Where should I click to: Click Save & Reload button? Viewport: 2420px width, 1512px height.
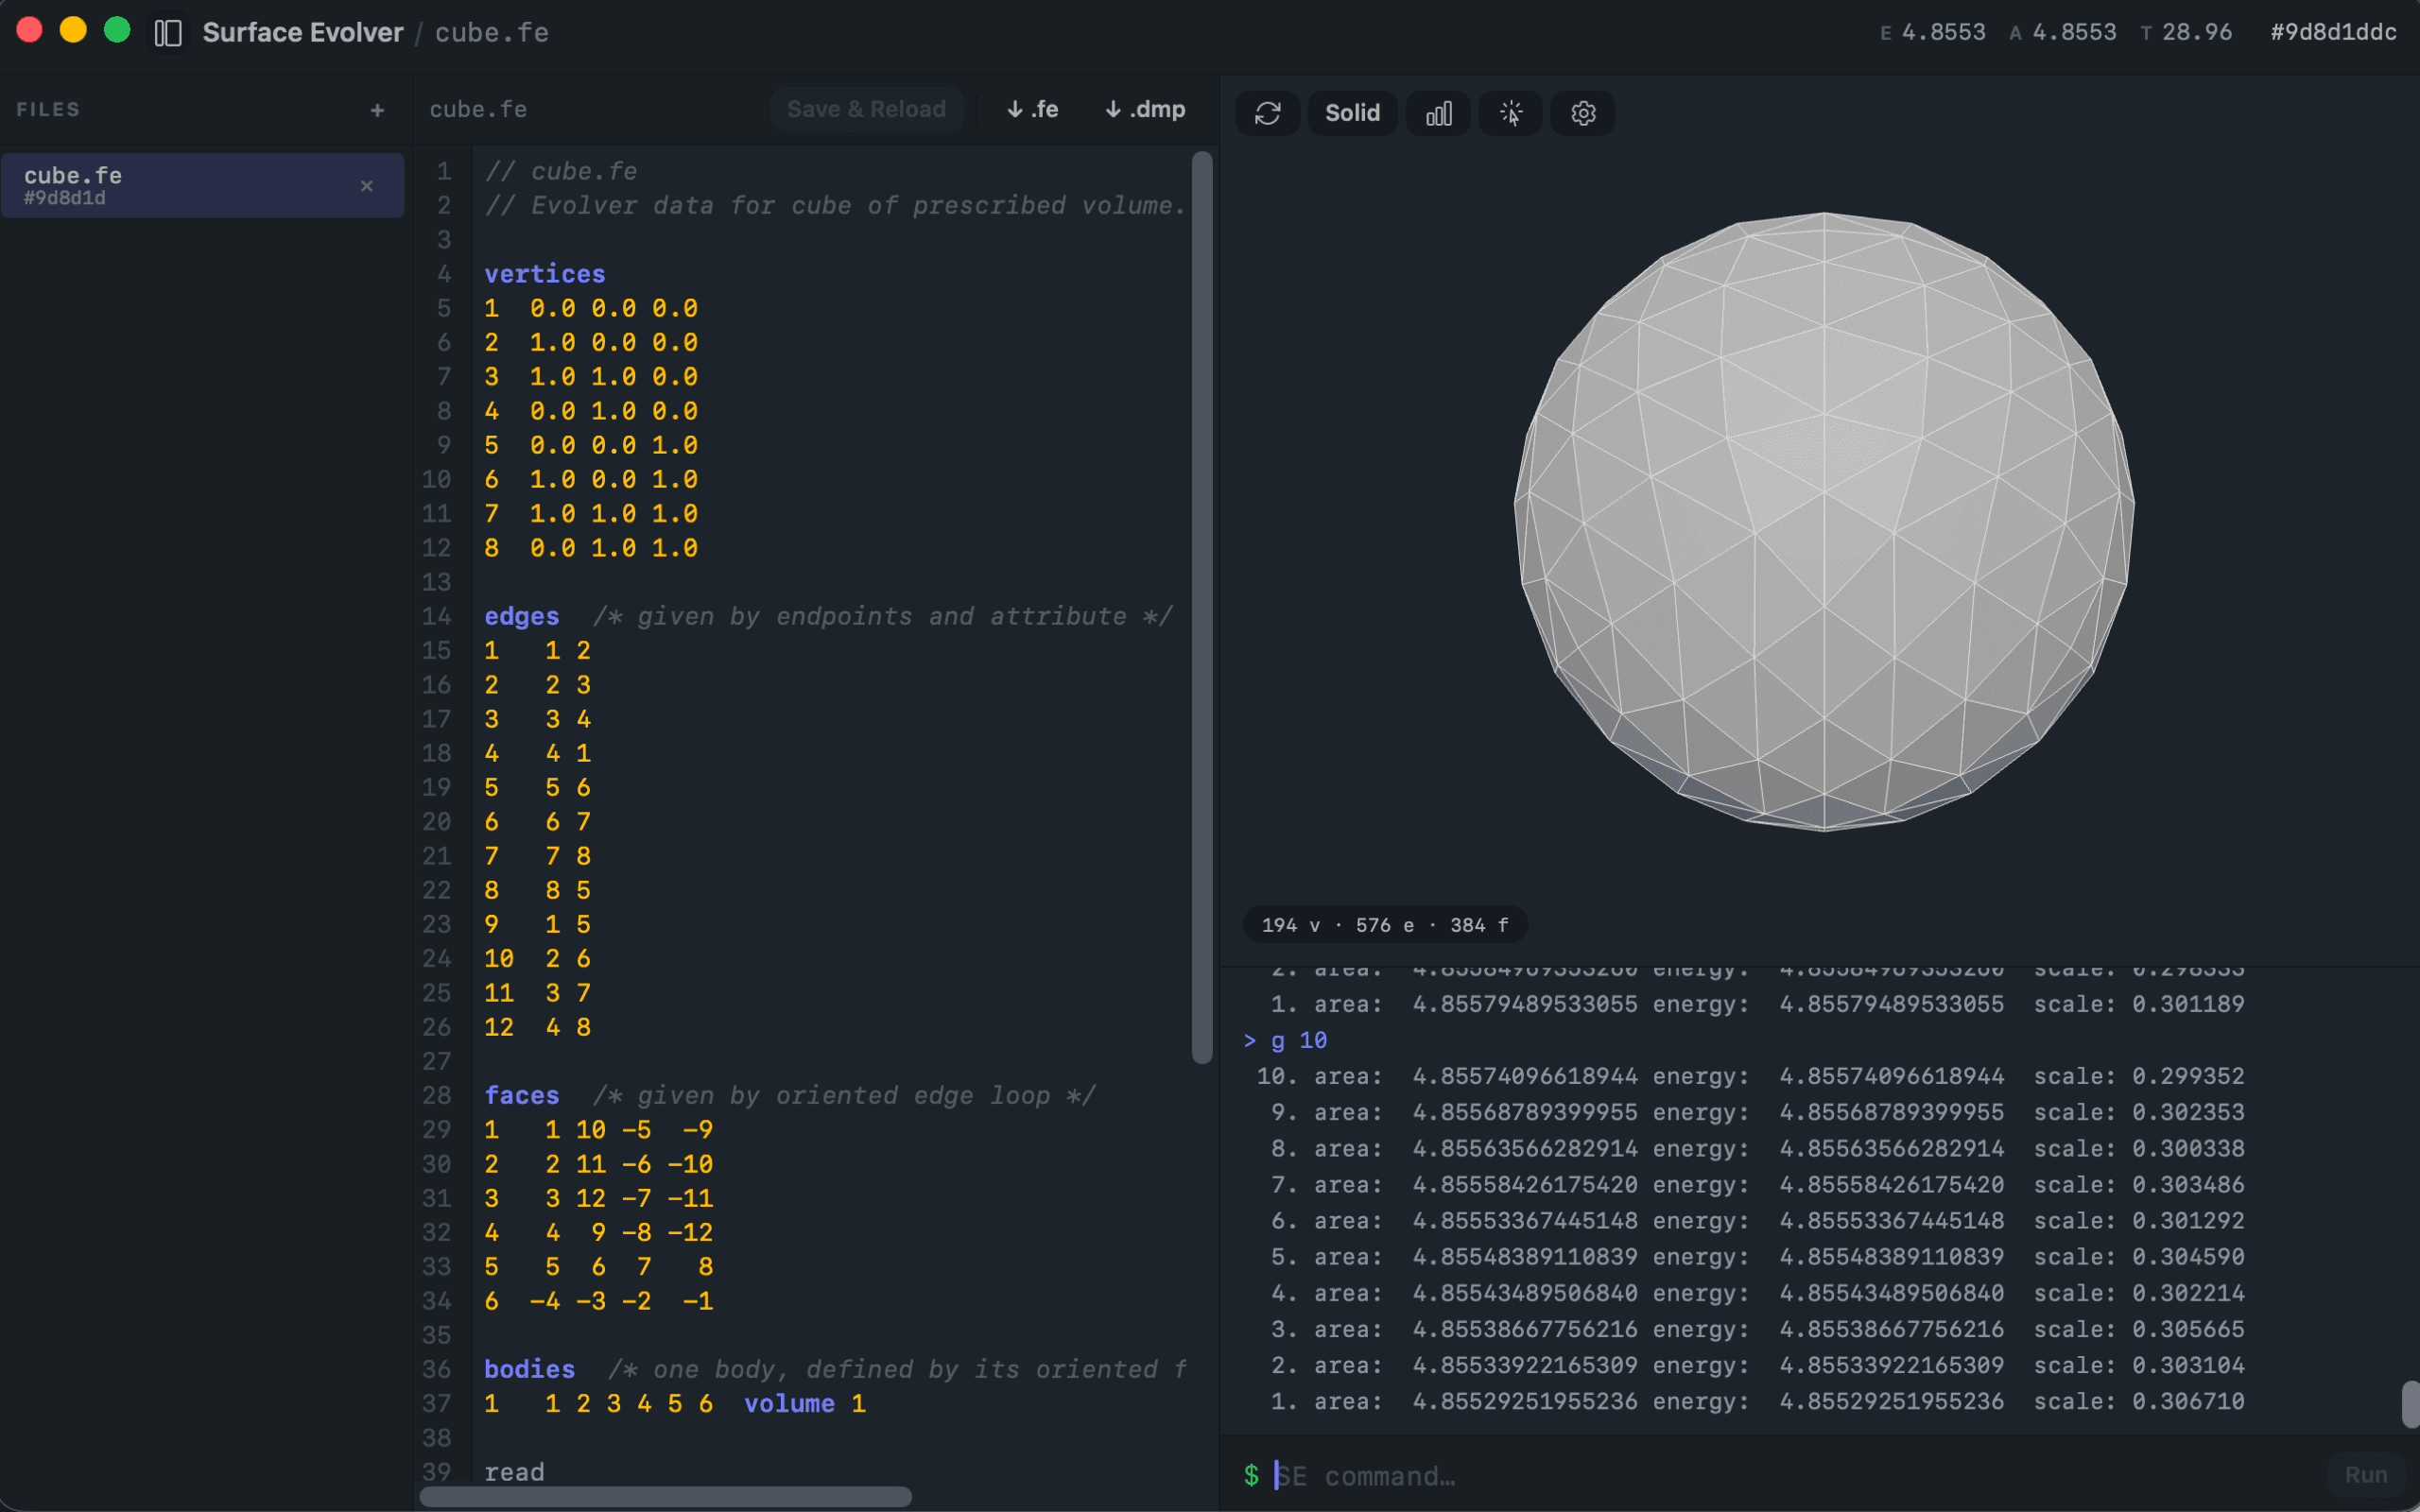[x=866, y=109]
